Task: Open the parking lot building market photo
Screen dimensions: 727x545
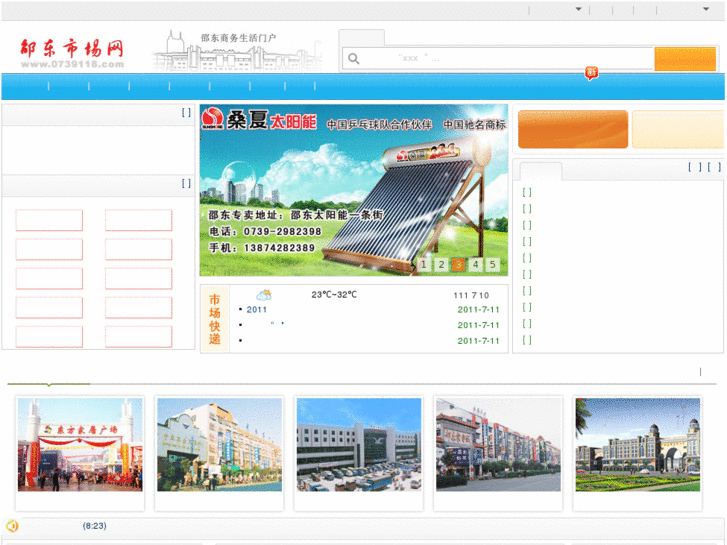Action: (359, 444)
